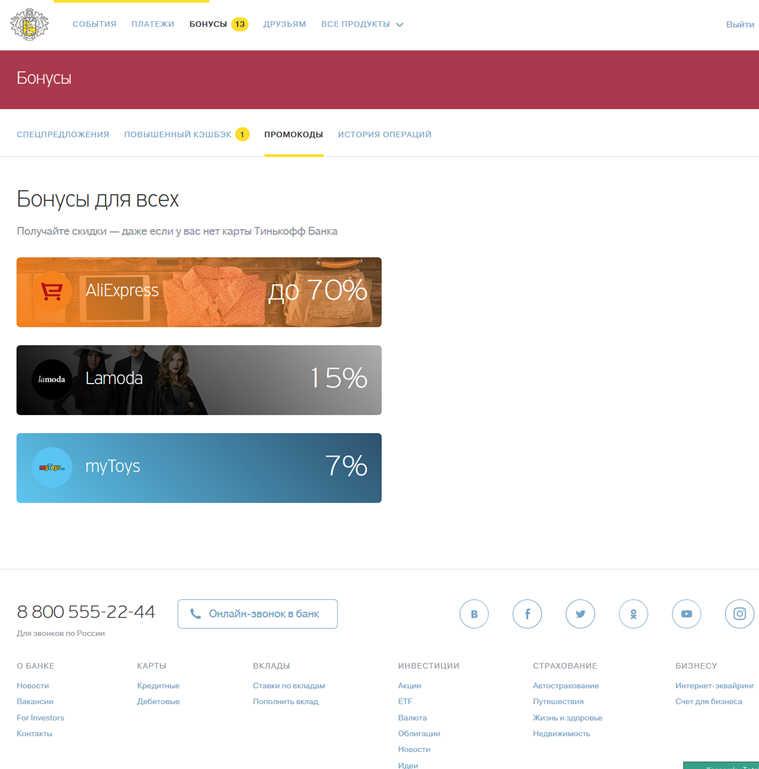The image size is (759, 769).
Task: Click the yellow 1 cashback badge
Action: tap(242, 134)
